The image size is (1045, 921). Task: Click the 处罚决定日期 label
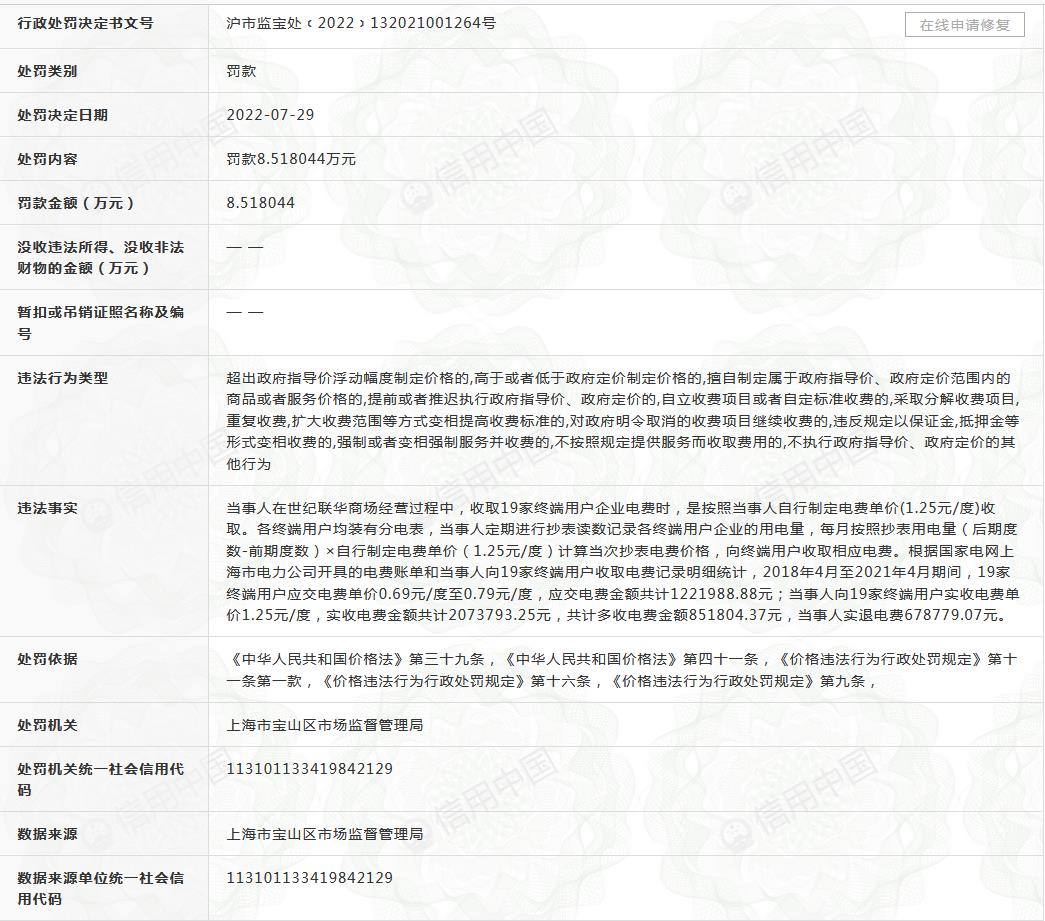[x=62, y=115]
